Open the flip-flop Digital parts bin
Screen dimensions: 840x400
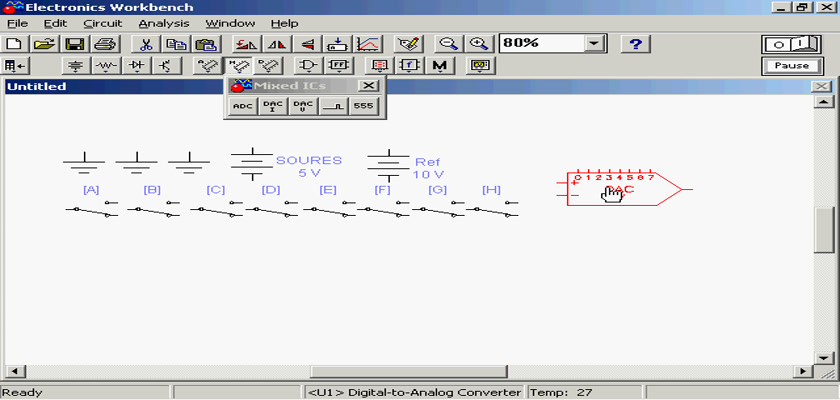(x=338, y=66)
